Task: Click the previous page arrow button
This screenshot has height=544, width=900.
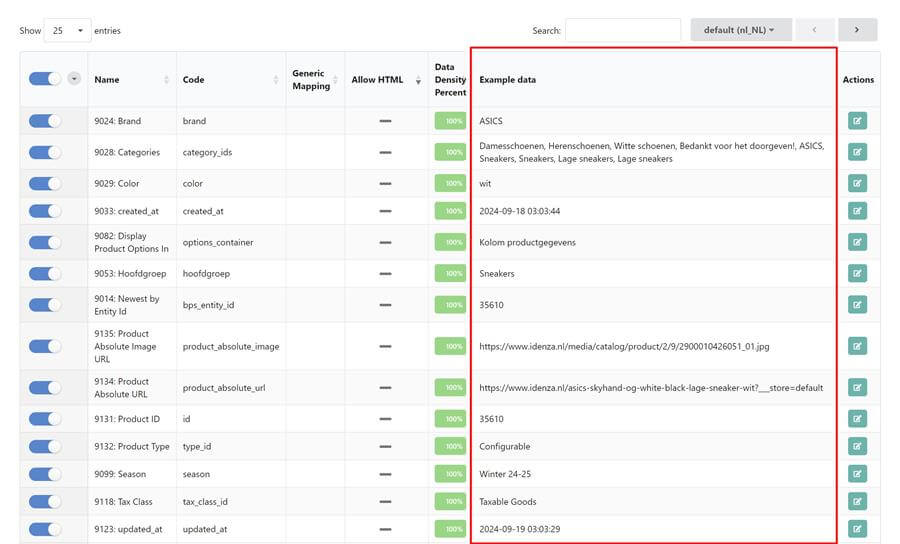Action: coord(814,30)
